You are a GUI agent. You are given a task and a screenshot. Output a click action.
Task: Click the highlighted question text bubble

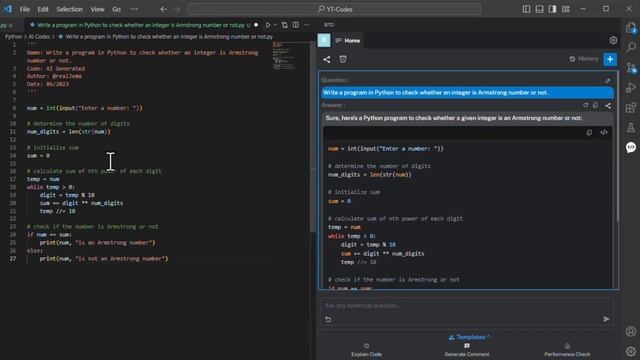[467, 93]
